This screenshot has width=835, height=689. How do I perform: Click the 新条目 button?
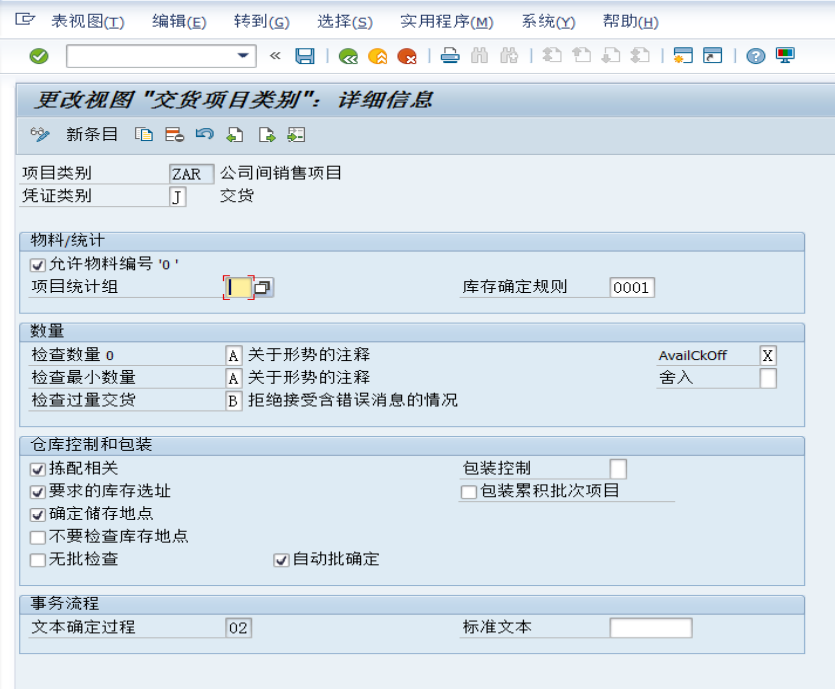[x=91, y=135]
